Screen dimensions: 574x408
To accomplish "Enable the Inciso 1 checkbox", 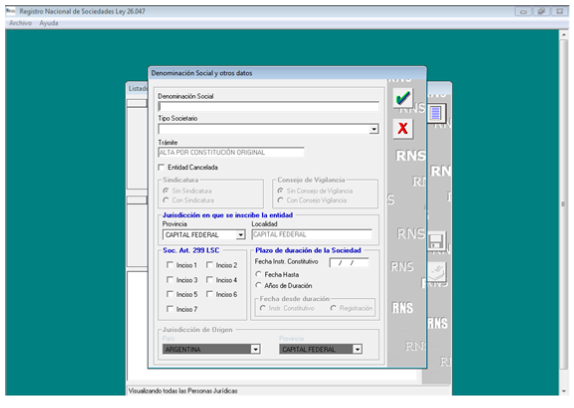I will (x=170, y=265).
